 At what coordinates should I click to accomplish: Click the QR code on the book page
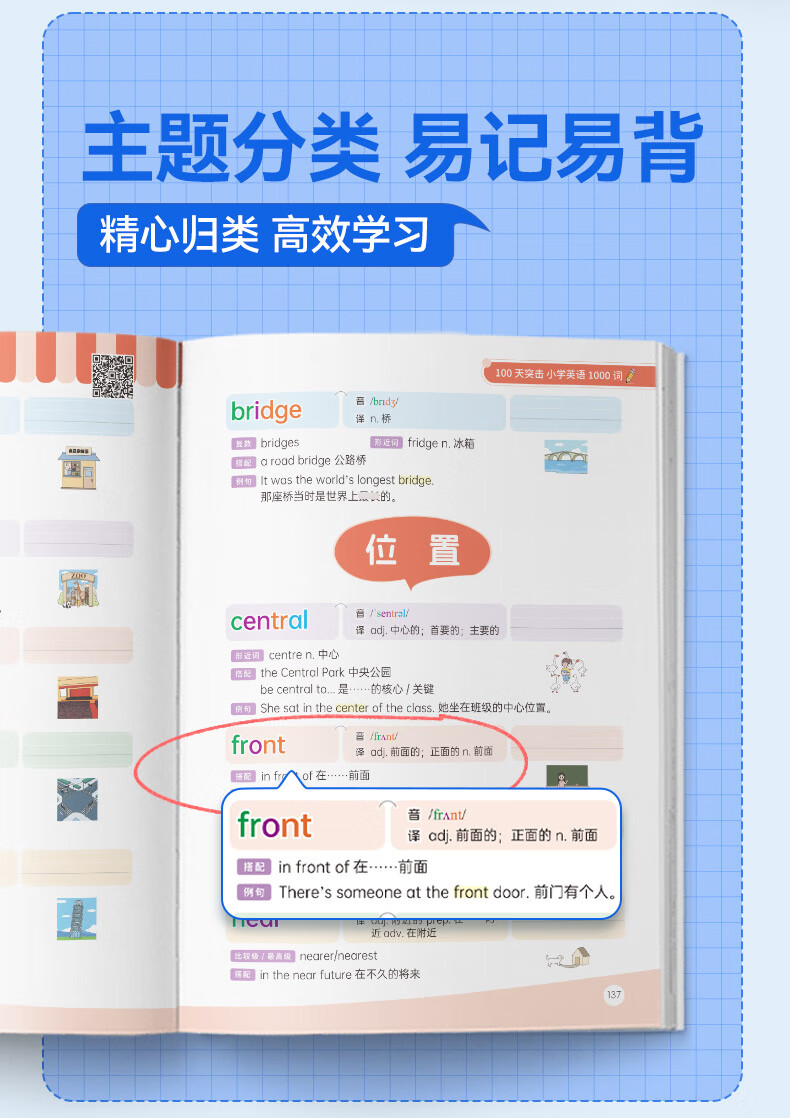[113, 376]
